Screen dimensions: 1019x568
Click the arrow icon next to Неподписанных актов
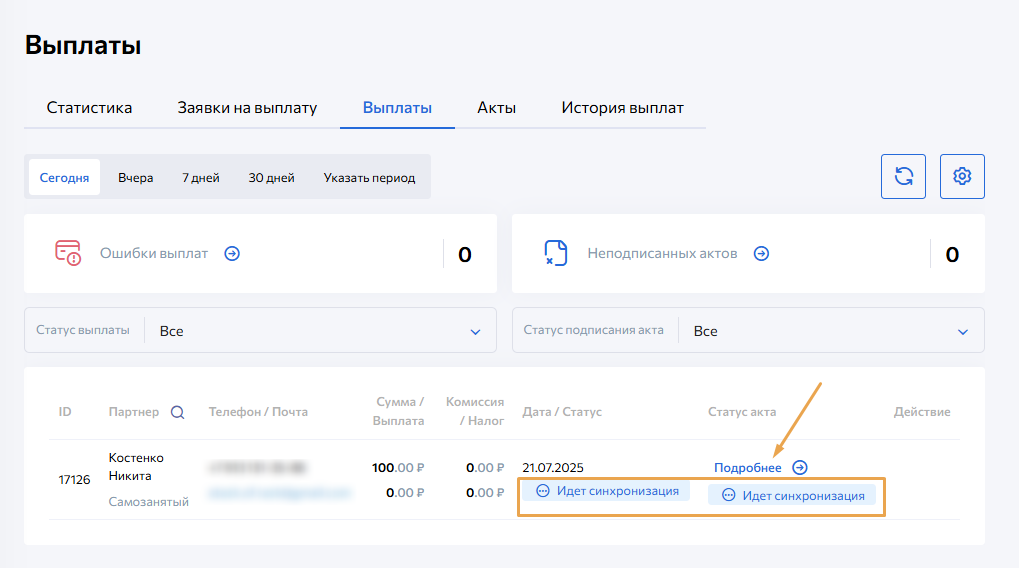click(x=761, y=254)
